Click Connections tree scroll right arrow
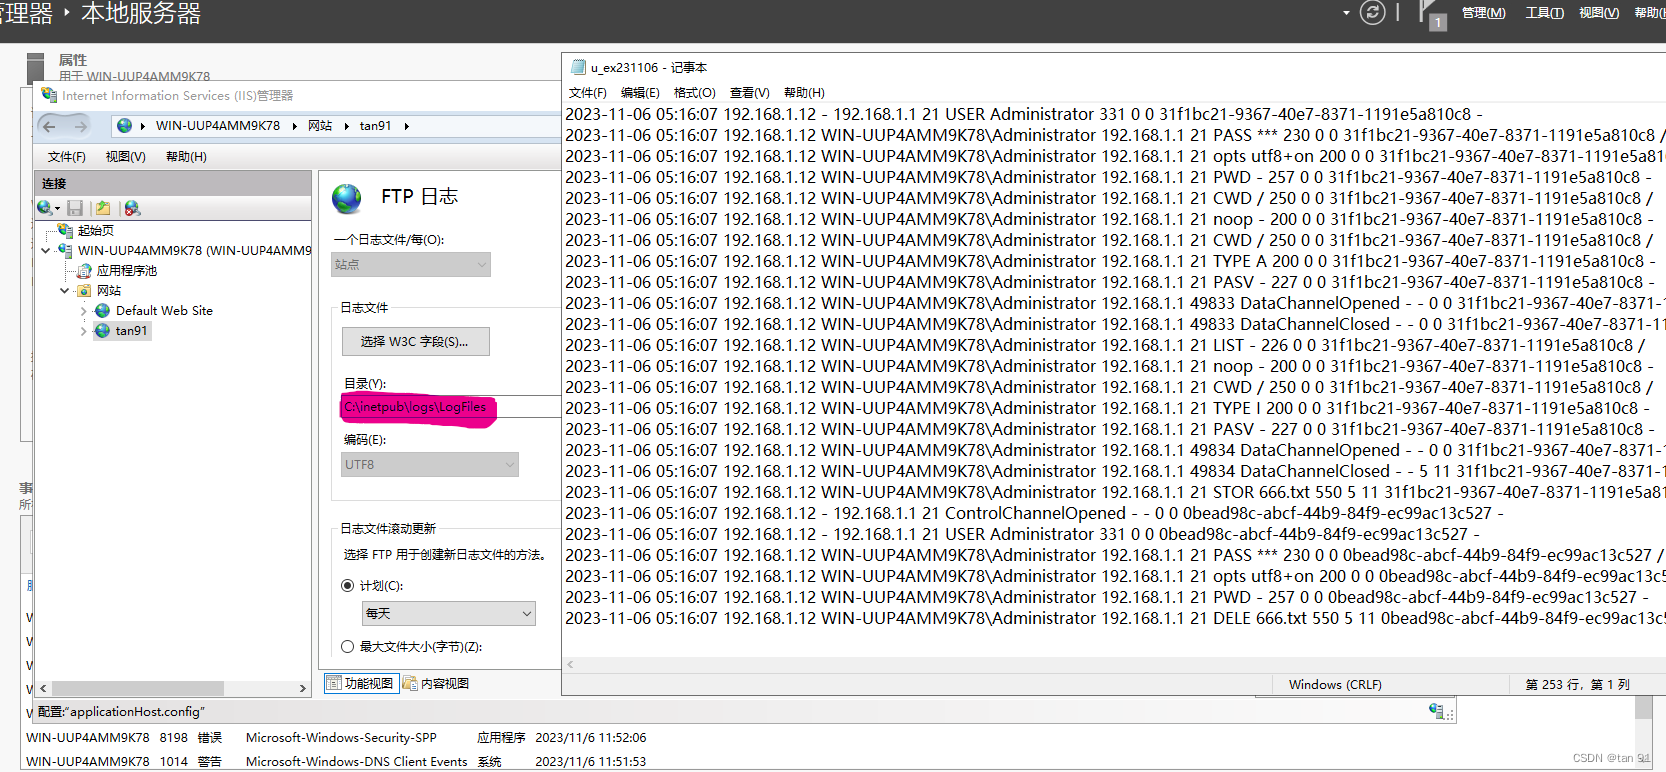 (x=303, y=688)
